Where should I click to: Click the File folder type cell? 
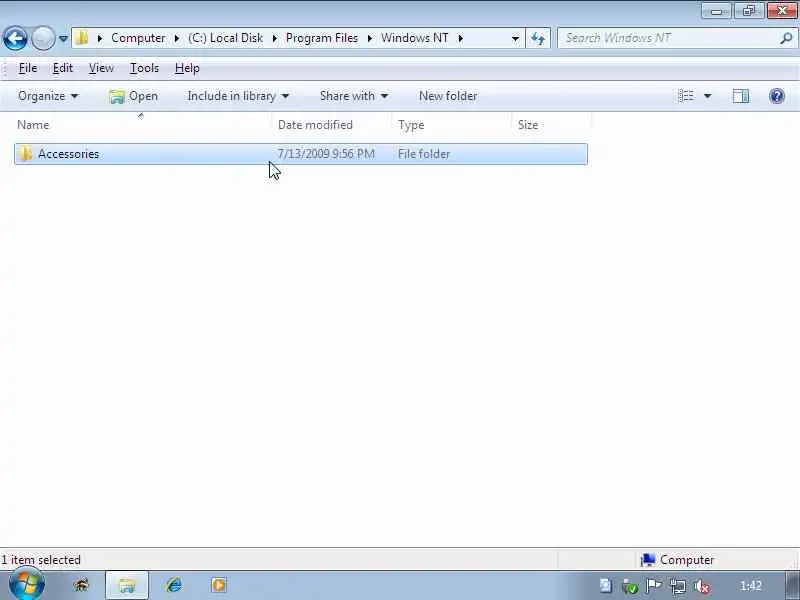424,154
